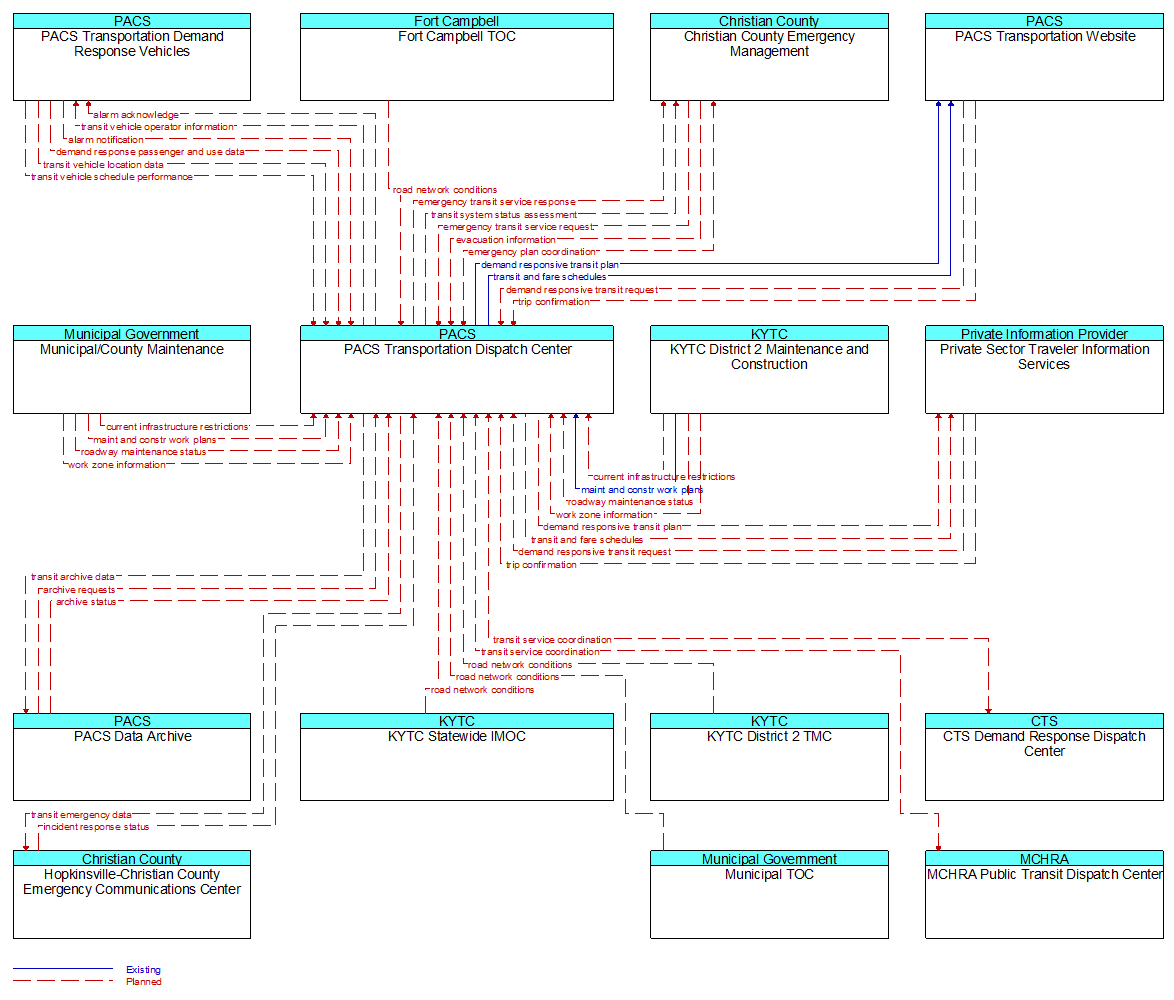Click 'transit and fare schedules' near the PACS Transportation Website

tap(550, 277)
